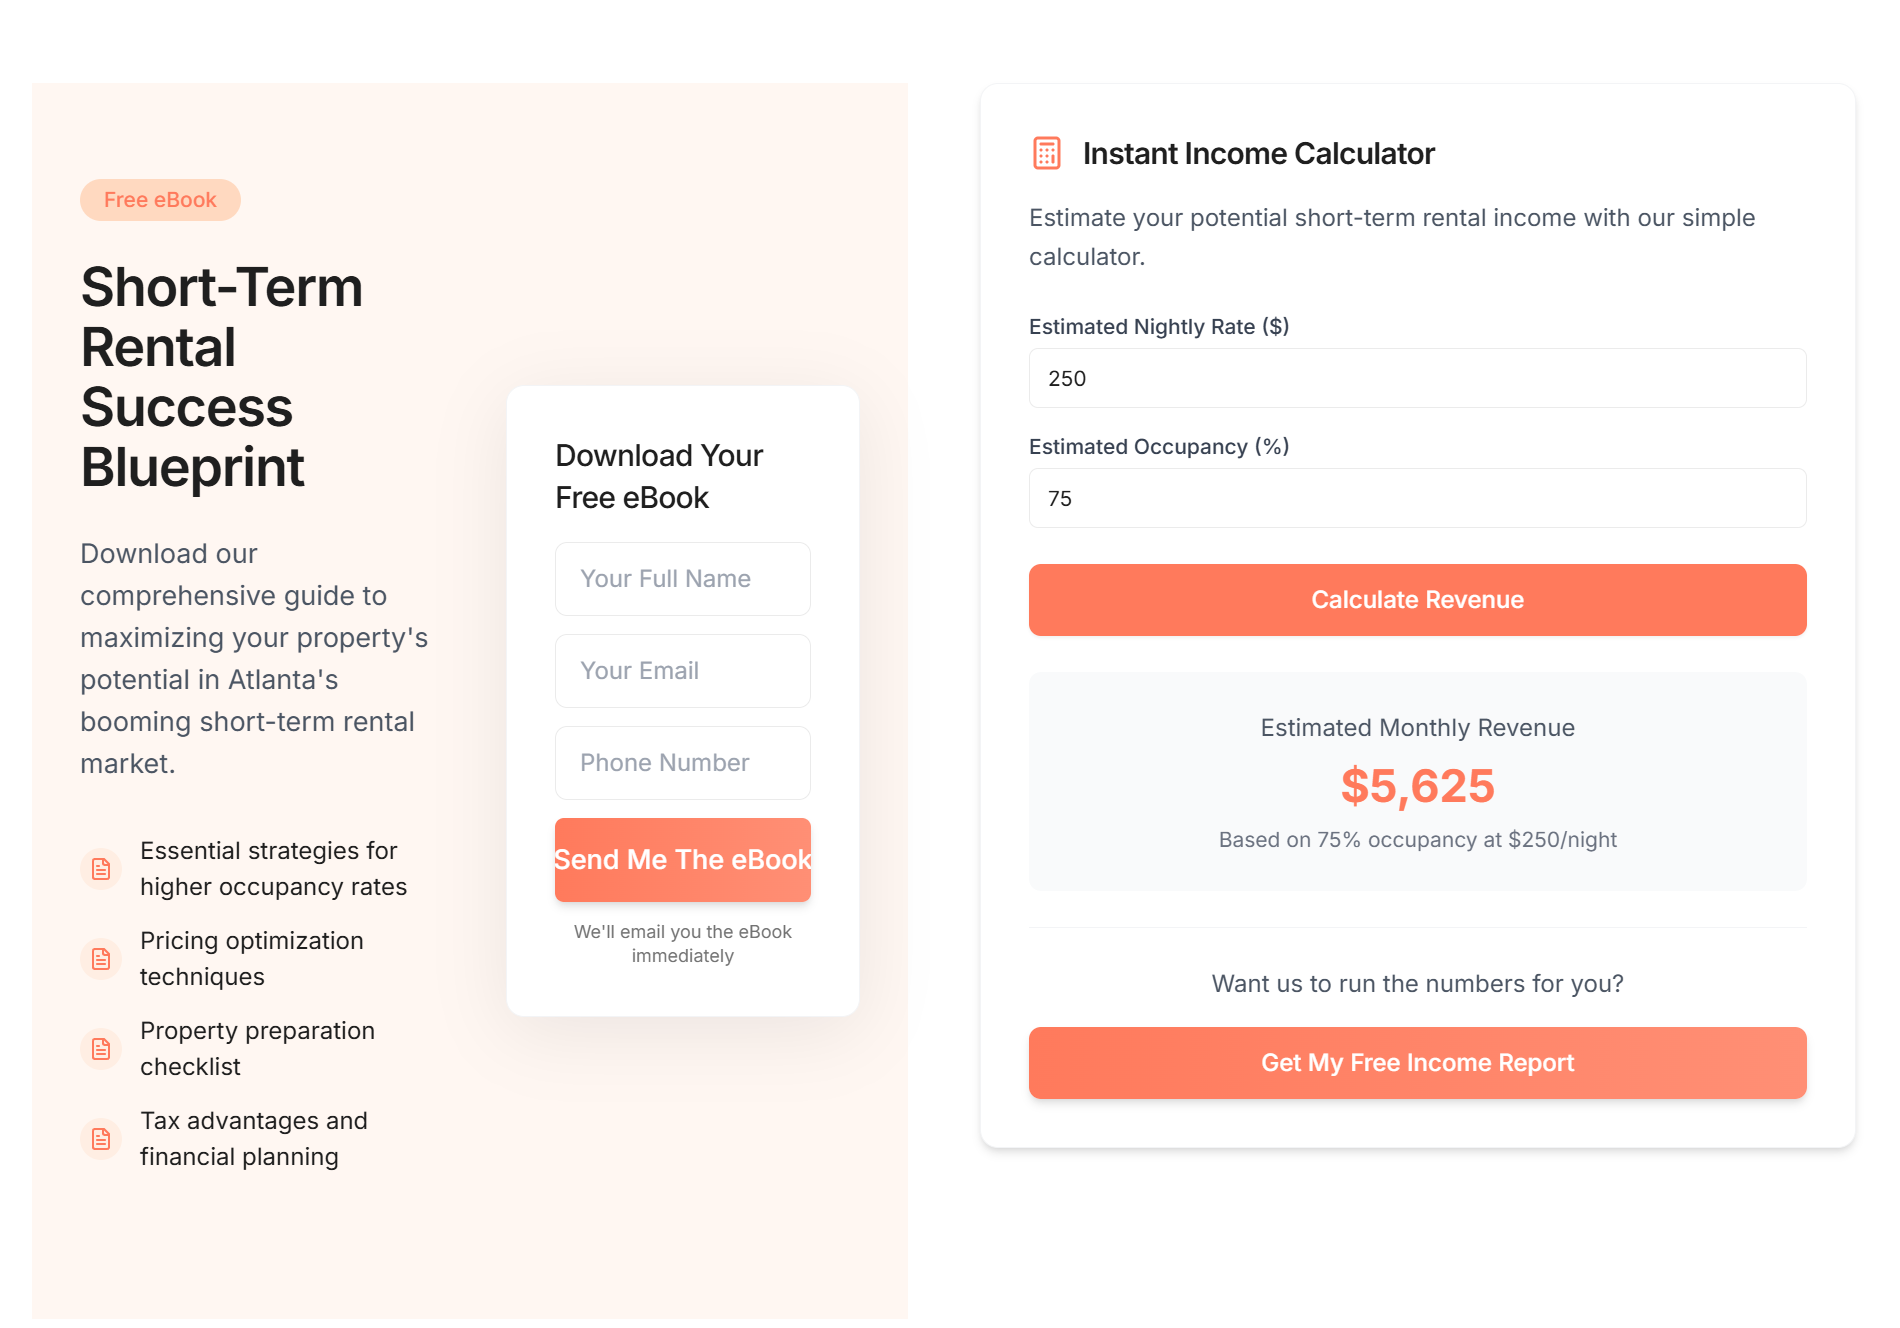Click the Essential strategies for higher occupancy text
Screen dimensions: 1900x1328
274,869
